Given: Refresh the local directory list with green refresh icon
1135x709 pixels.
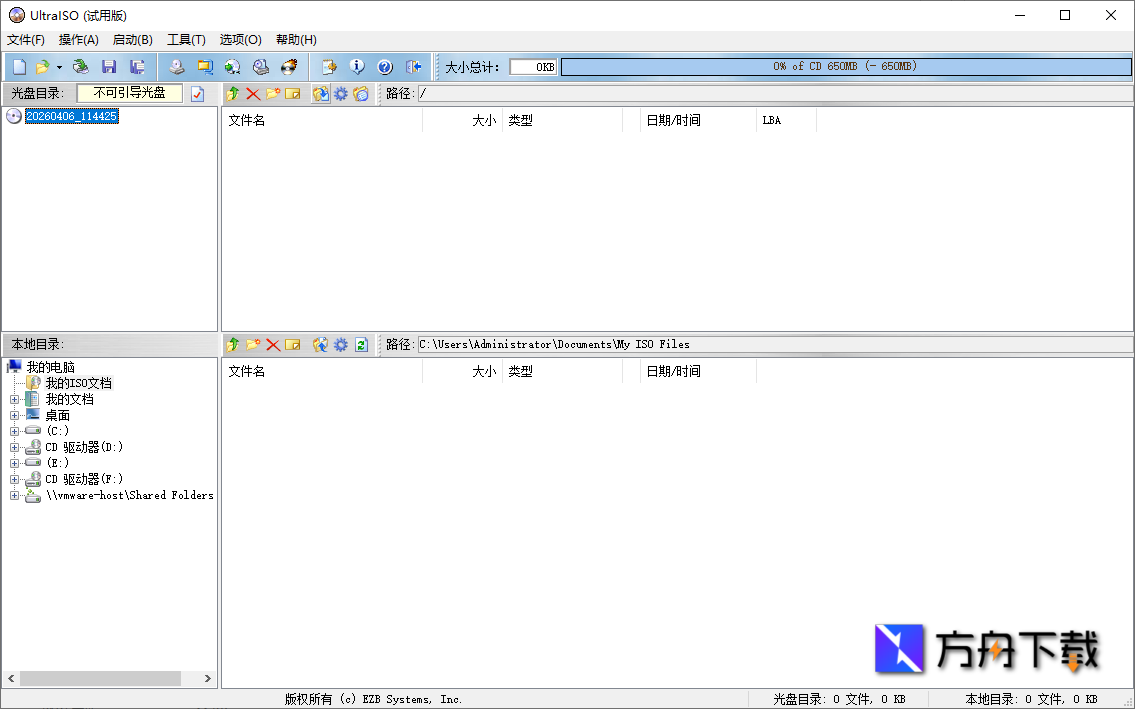Looking at the screenshot, I should pyautogui.click(x=360, y=344).
